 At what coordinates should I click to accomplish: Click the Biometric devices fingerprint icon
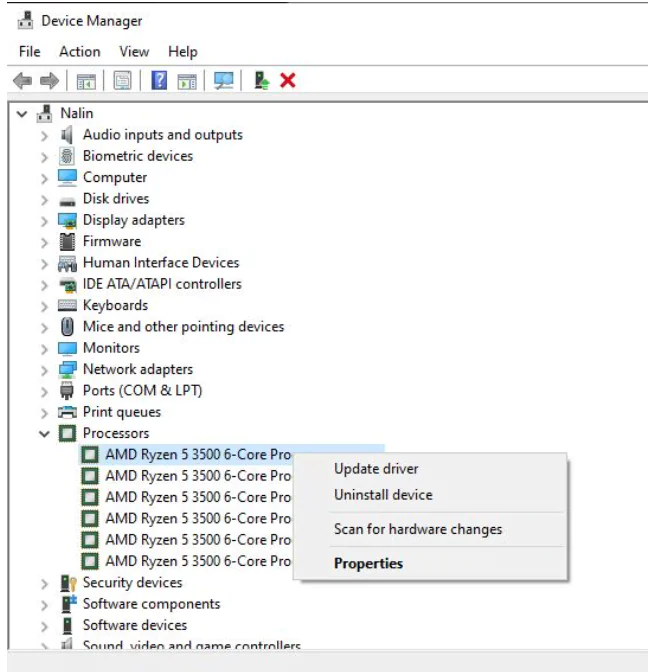pyautogui.click(x=67, y=156)
